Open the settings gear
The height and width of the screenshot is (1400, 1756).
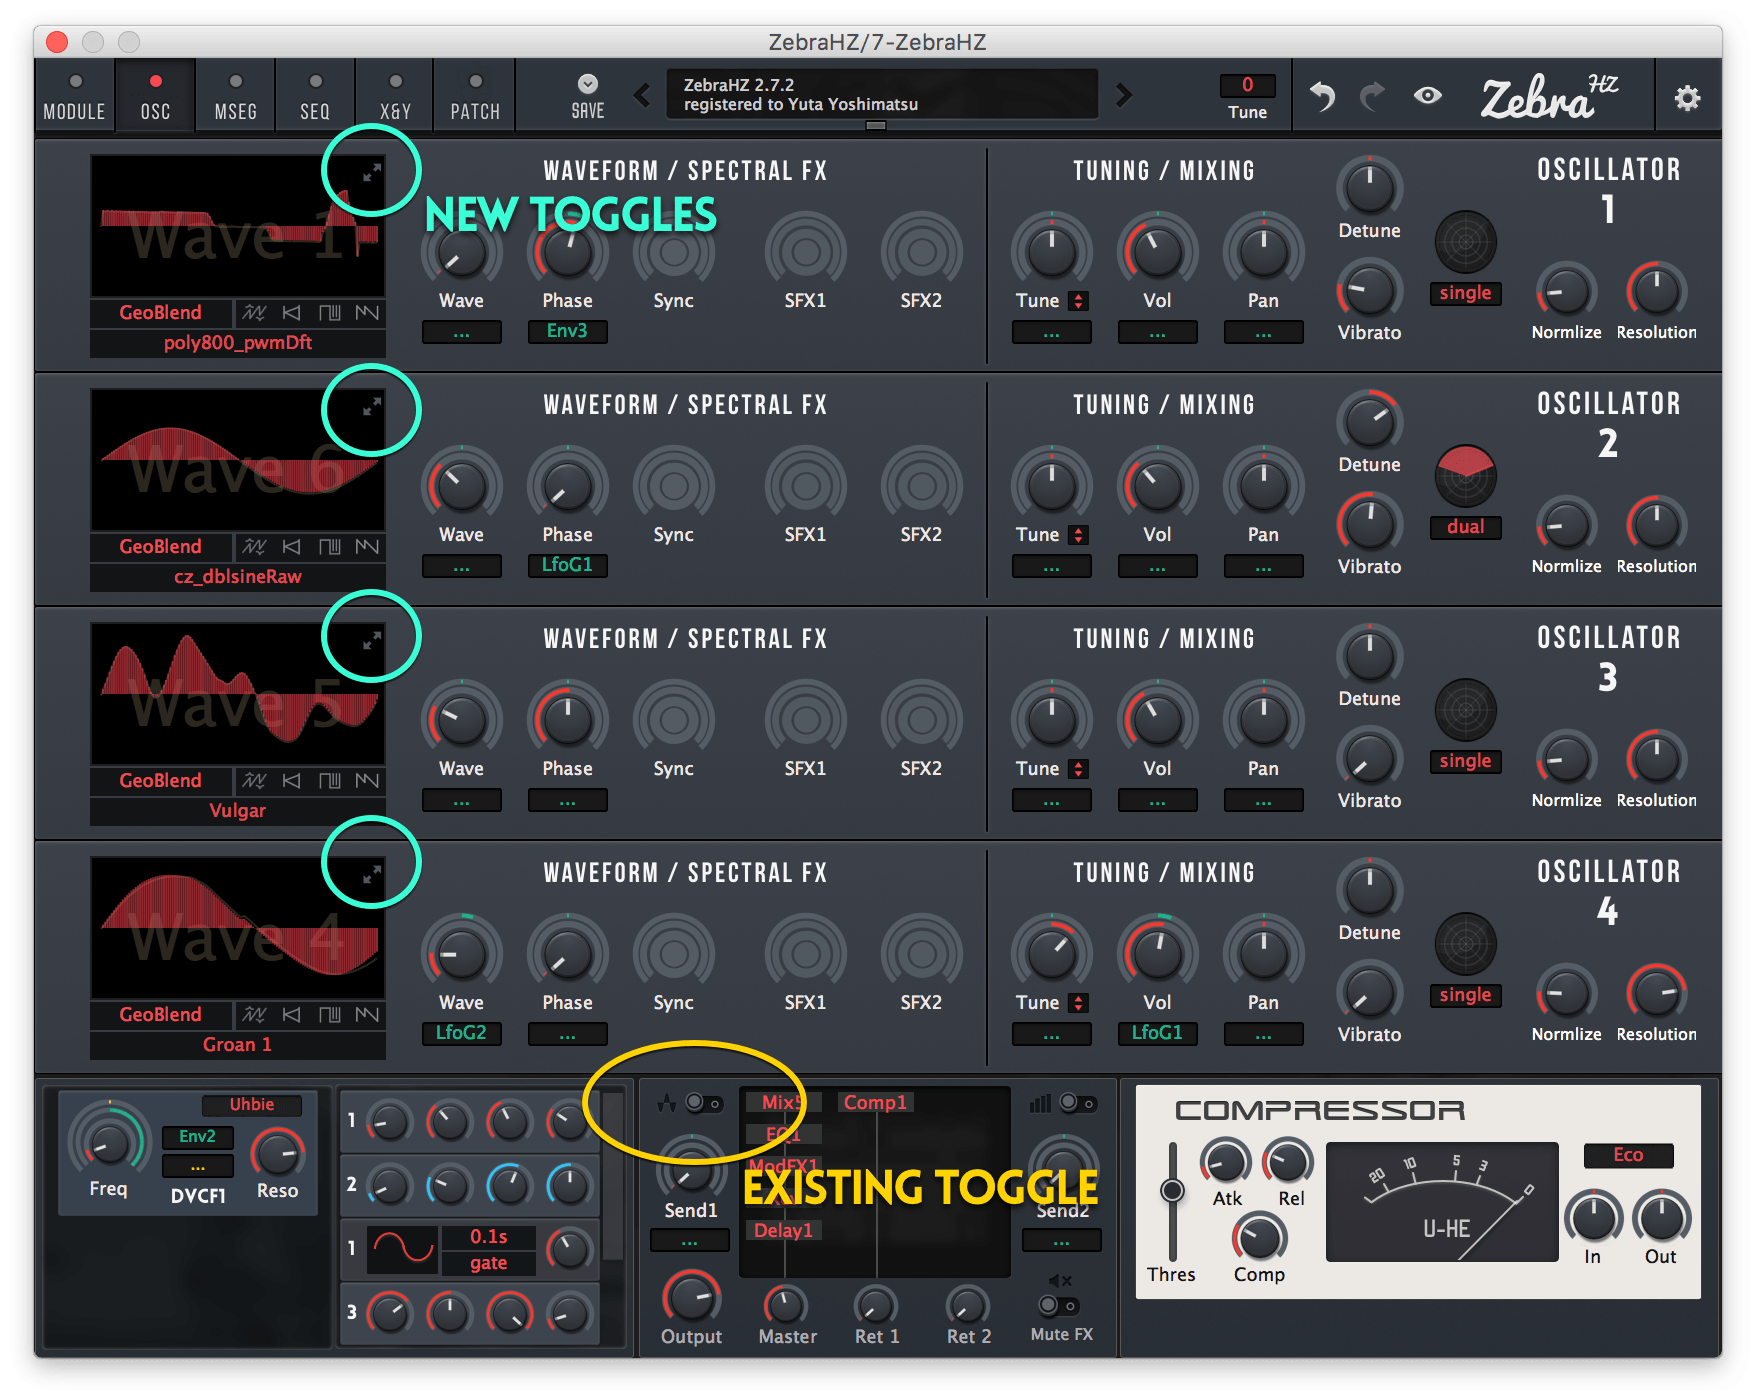[1687, 98]
